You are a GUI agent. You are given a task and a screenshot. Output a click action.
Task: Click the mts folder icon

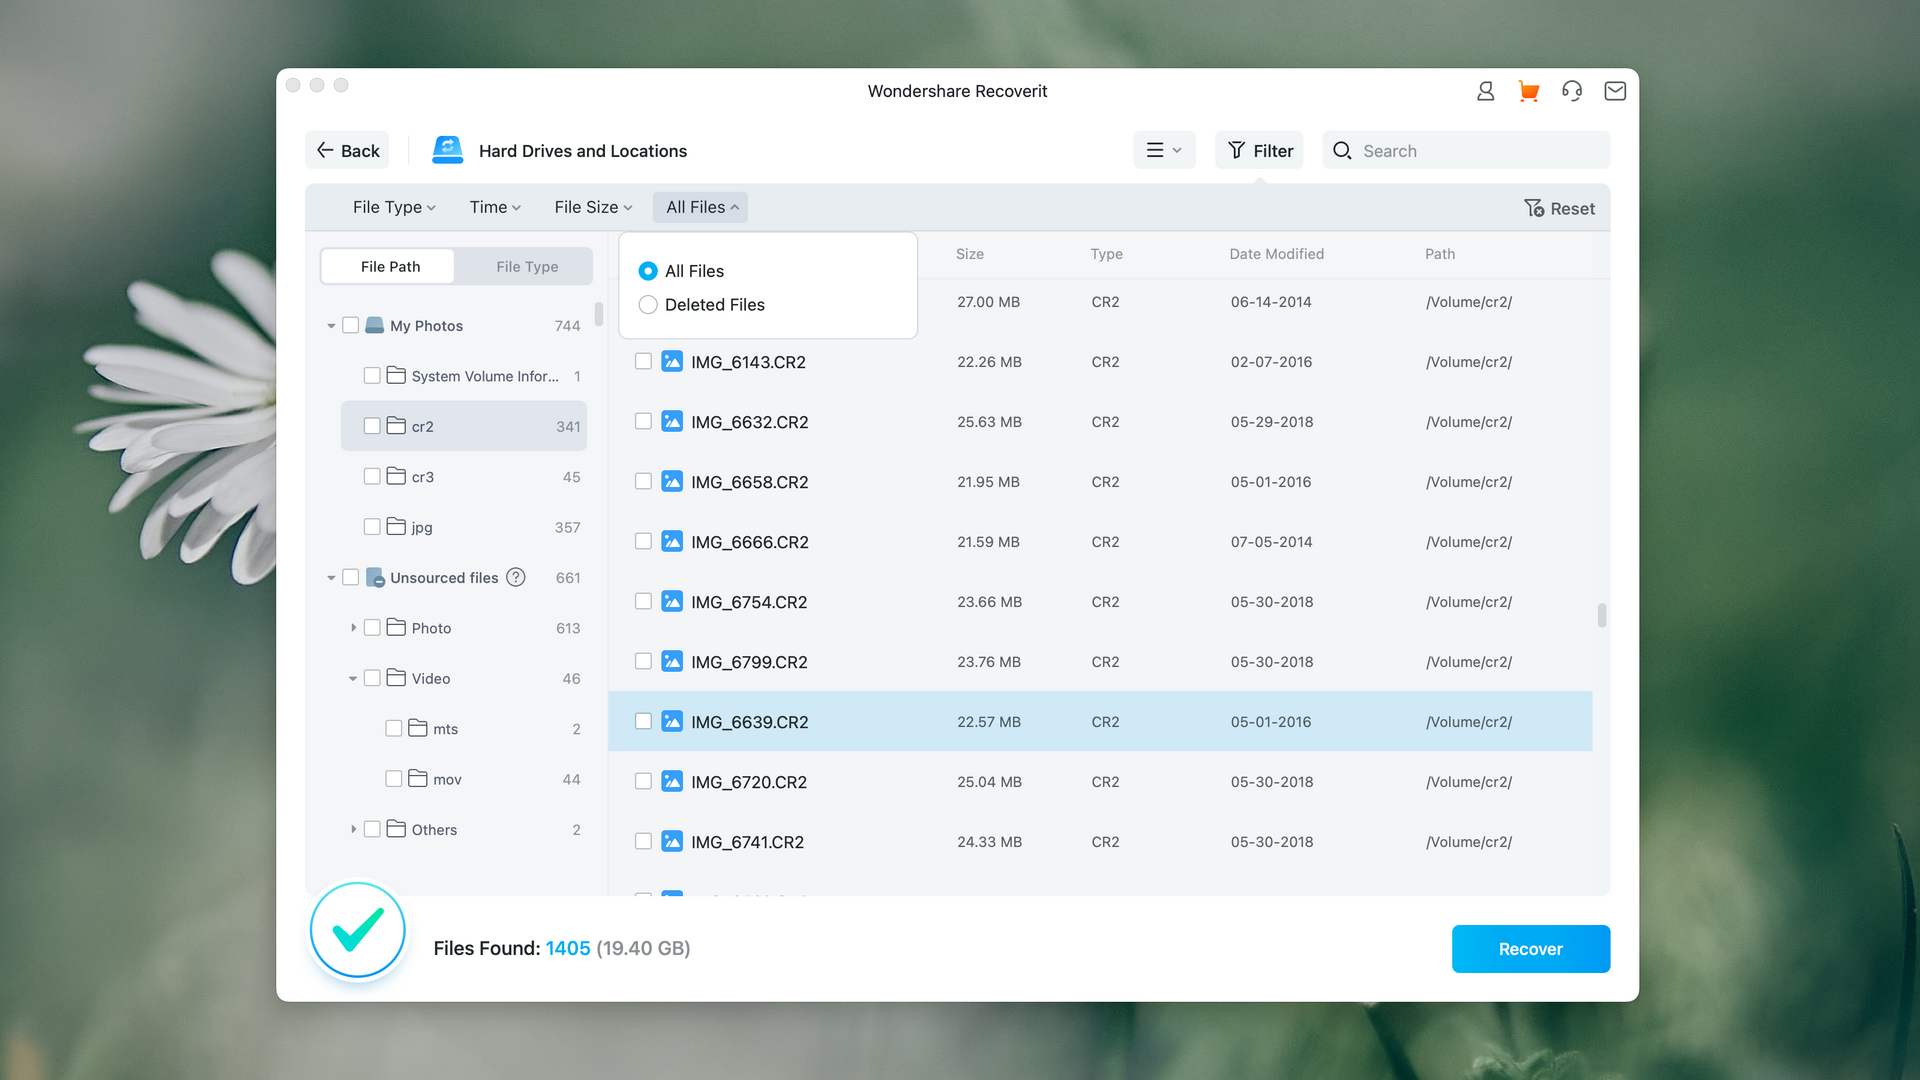[418, 728]
